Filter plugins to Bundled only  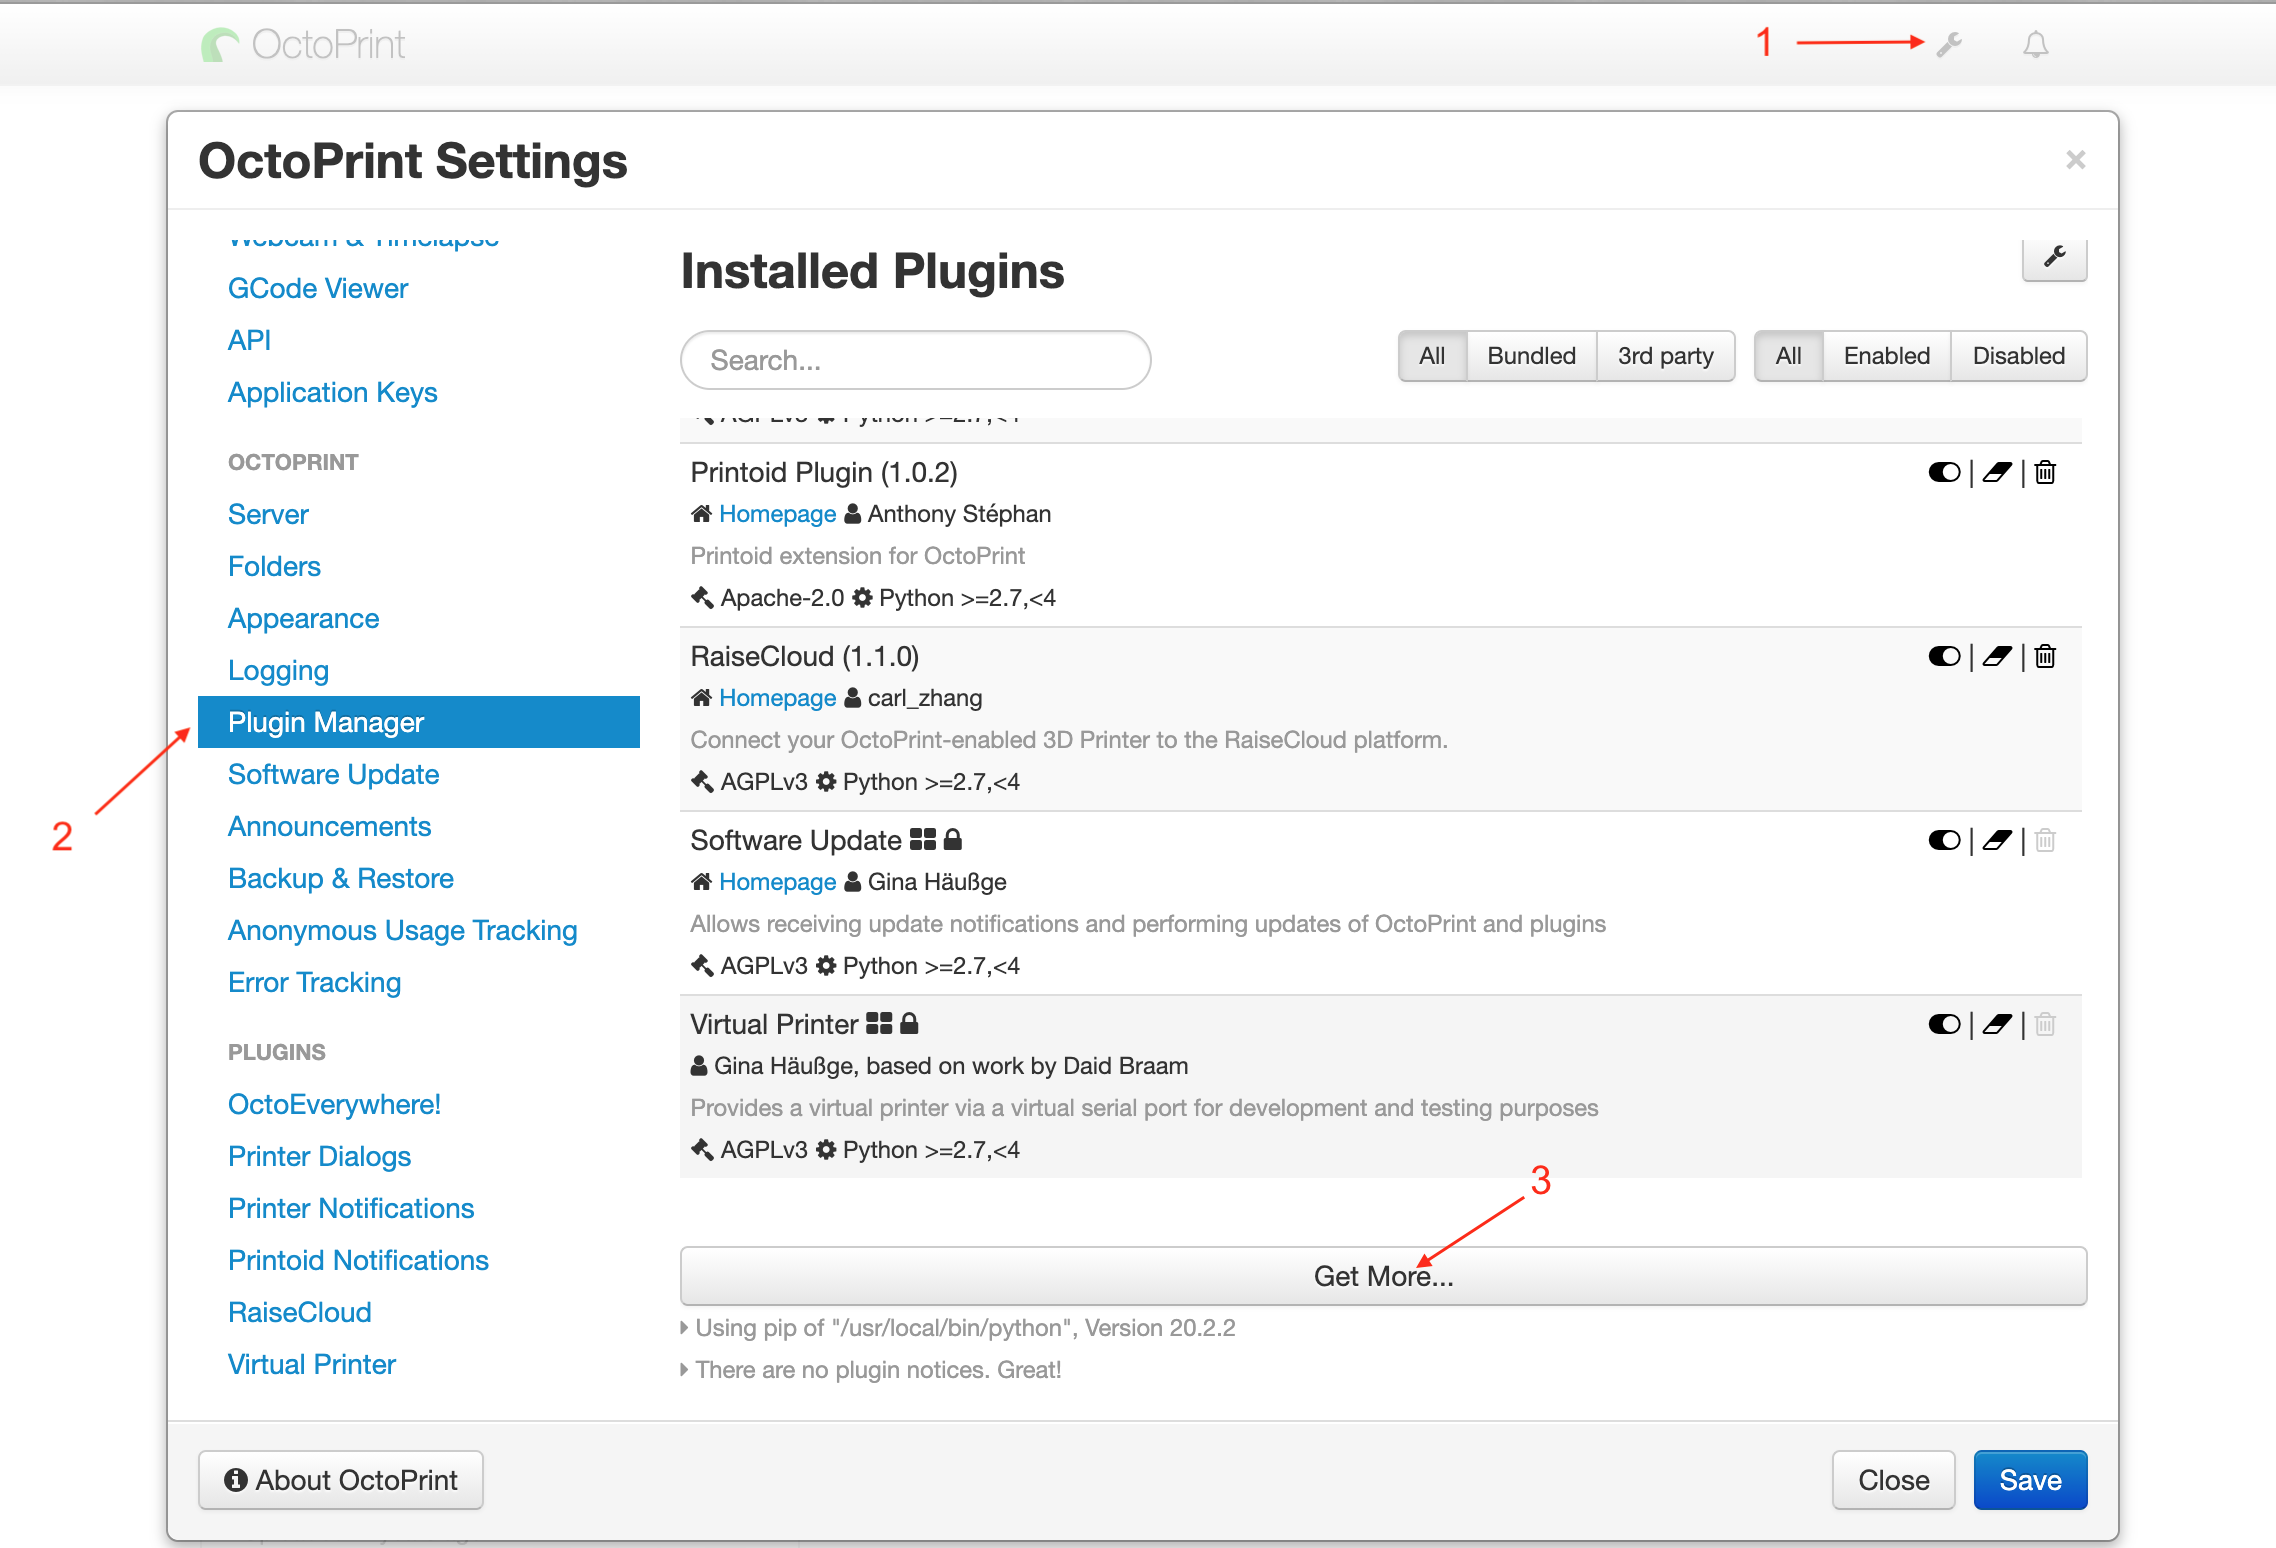click(x=1531, y=356)
